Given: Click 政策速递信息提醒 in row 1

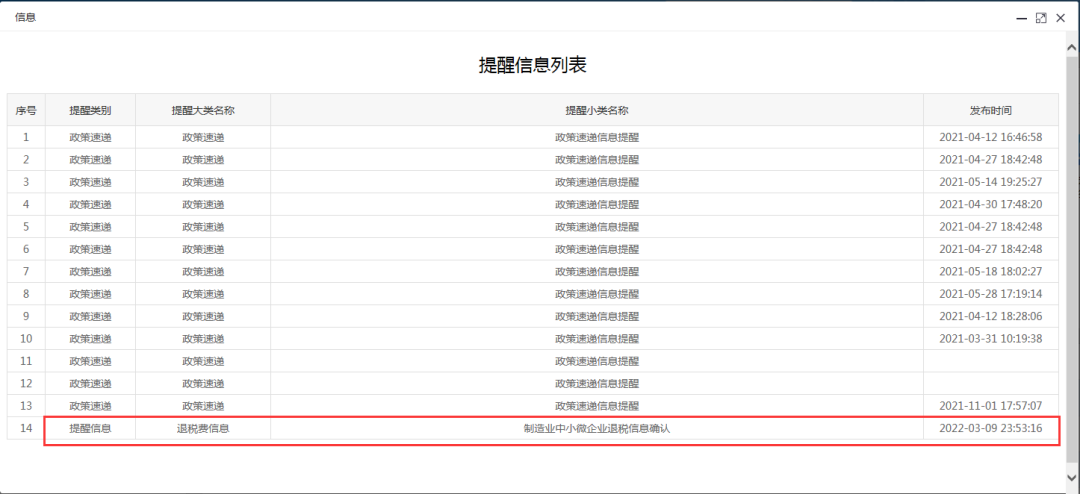Looking at the screenshot, I should [x=596, y=137].
